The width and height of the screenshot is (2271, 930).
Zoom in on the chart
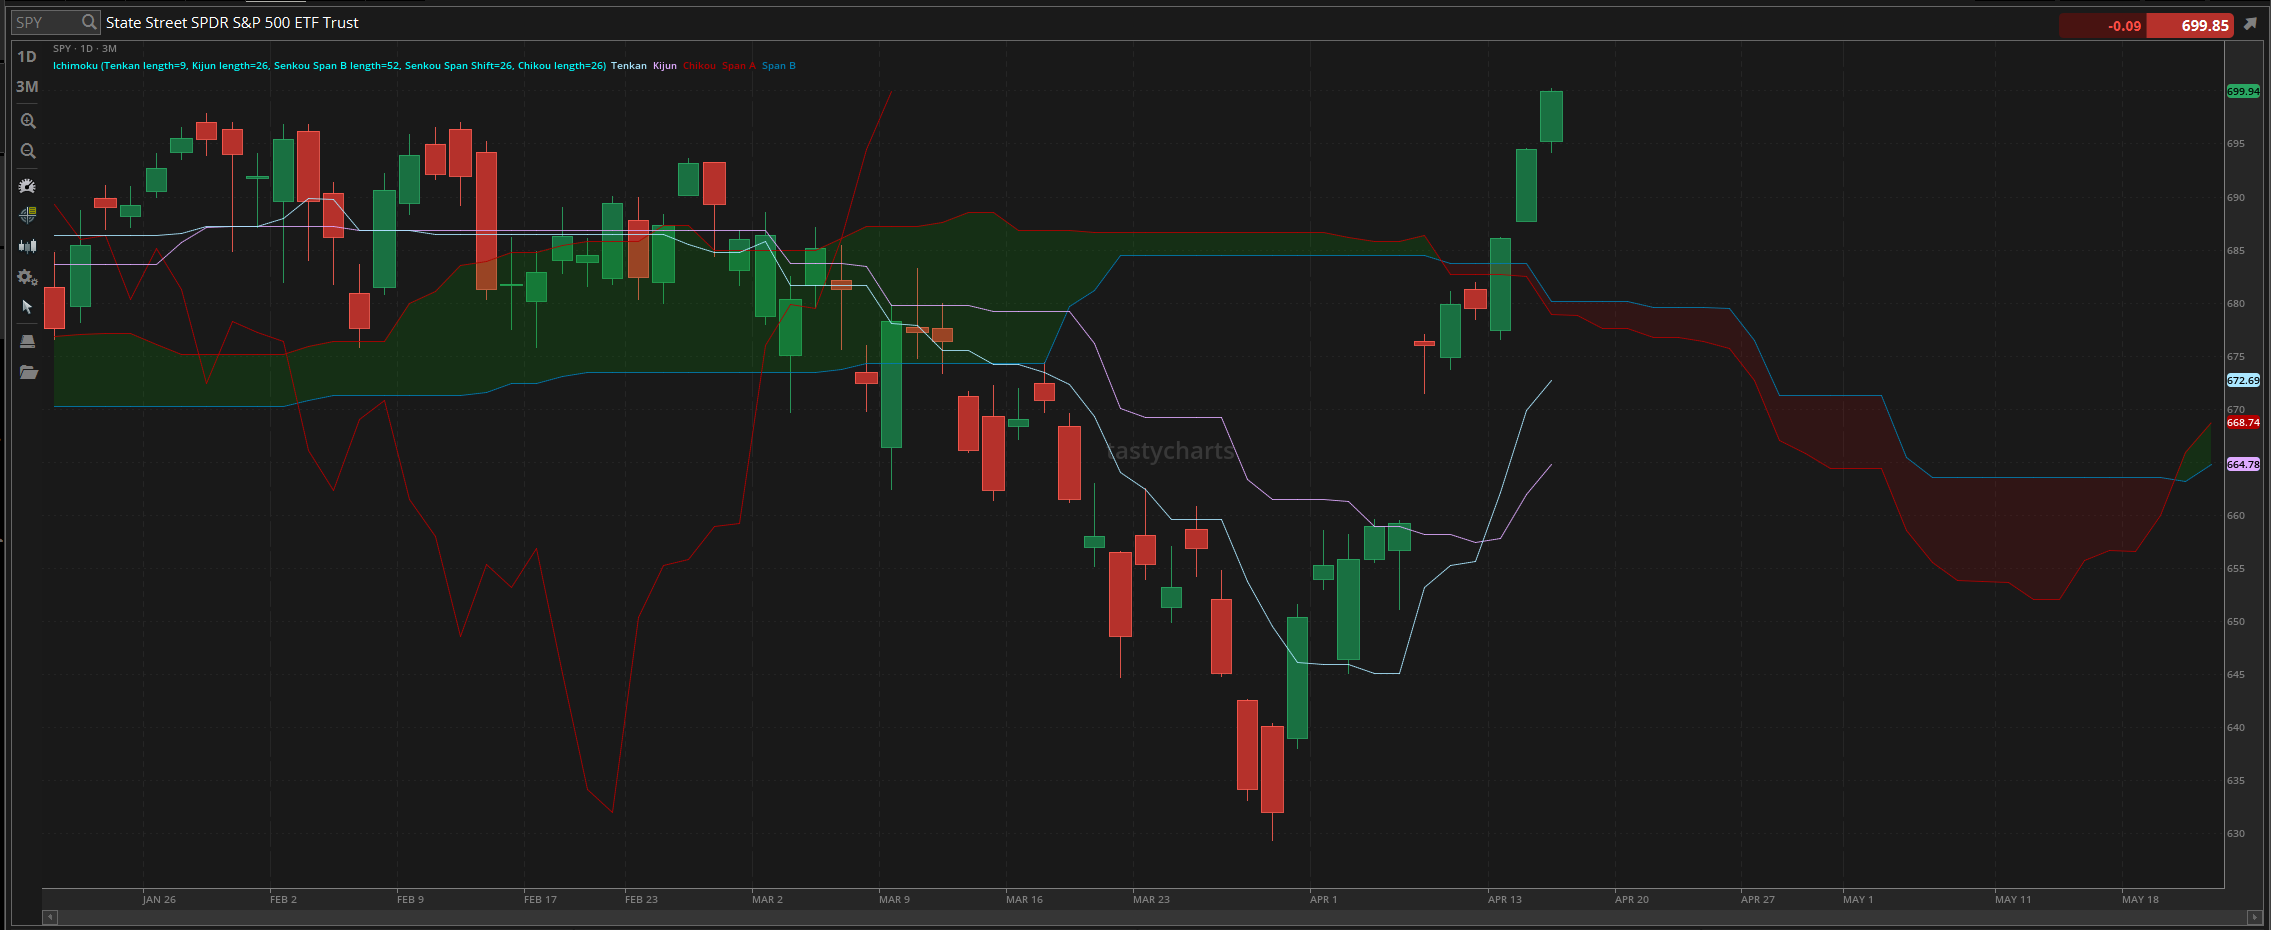click(28, 121)
